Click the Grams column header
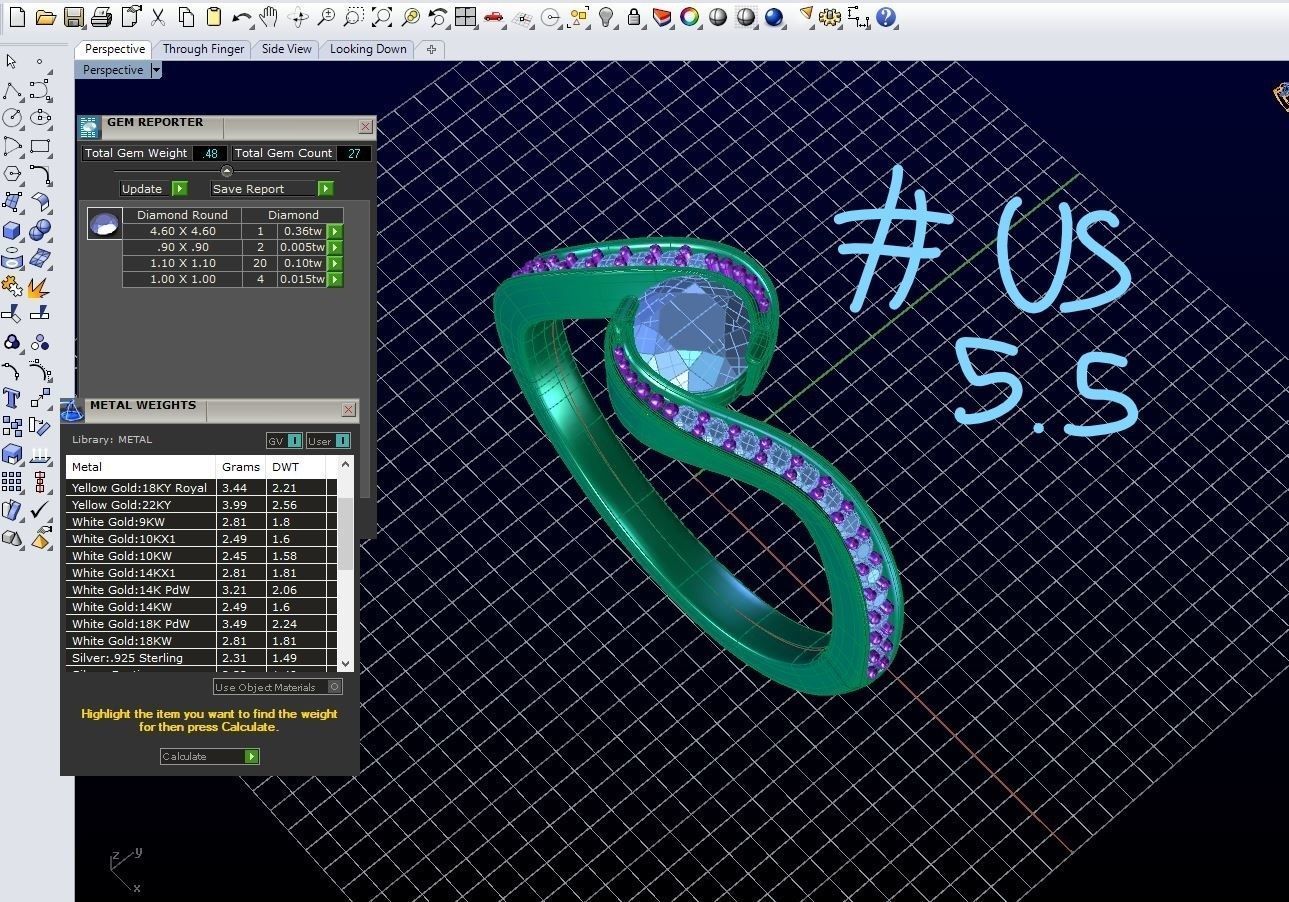Viewport: 1289px width, 902px height. [241, 467]
